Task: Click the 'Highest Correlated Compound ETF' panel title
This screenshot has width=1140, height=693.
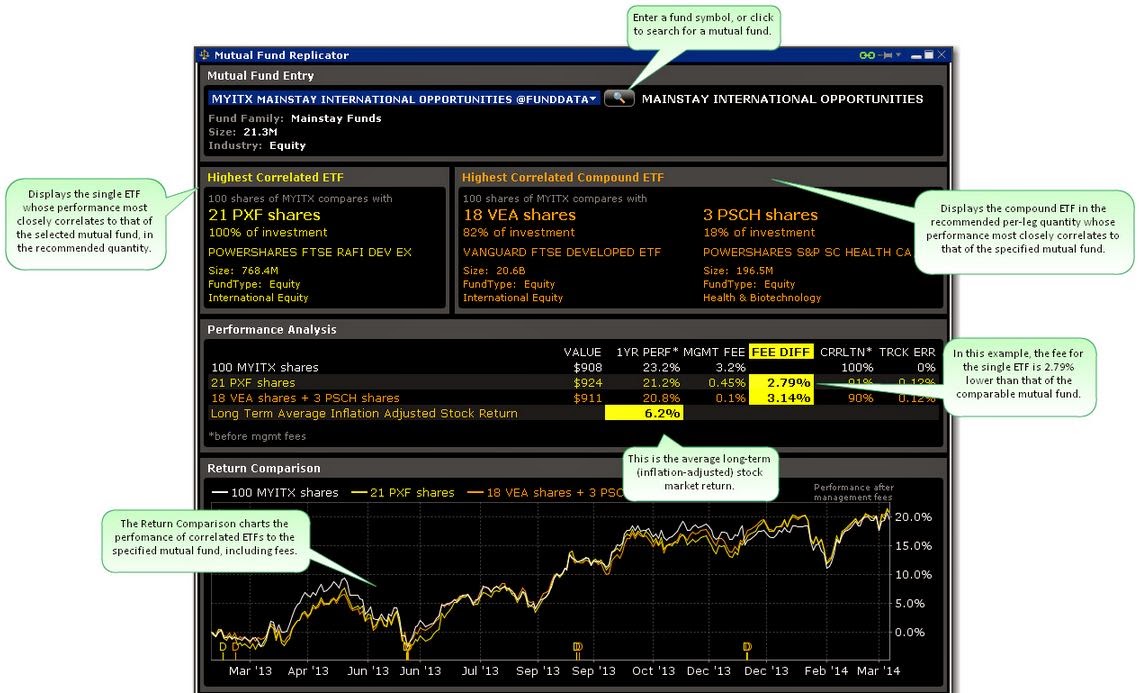Action: 562,177
